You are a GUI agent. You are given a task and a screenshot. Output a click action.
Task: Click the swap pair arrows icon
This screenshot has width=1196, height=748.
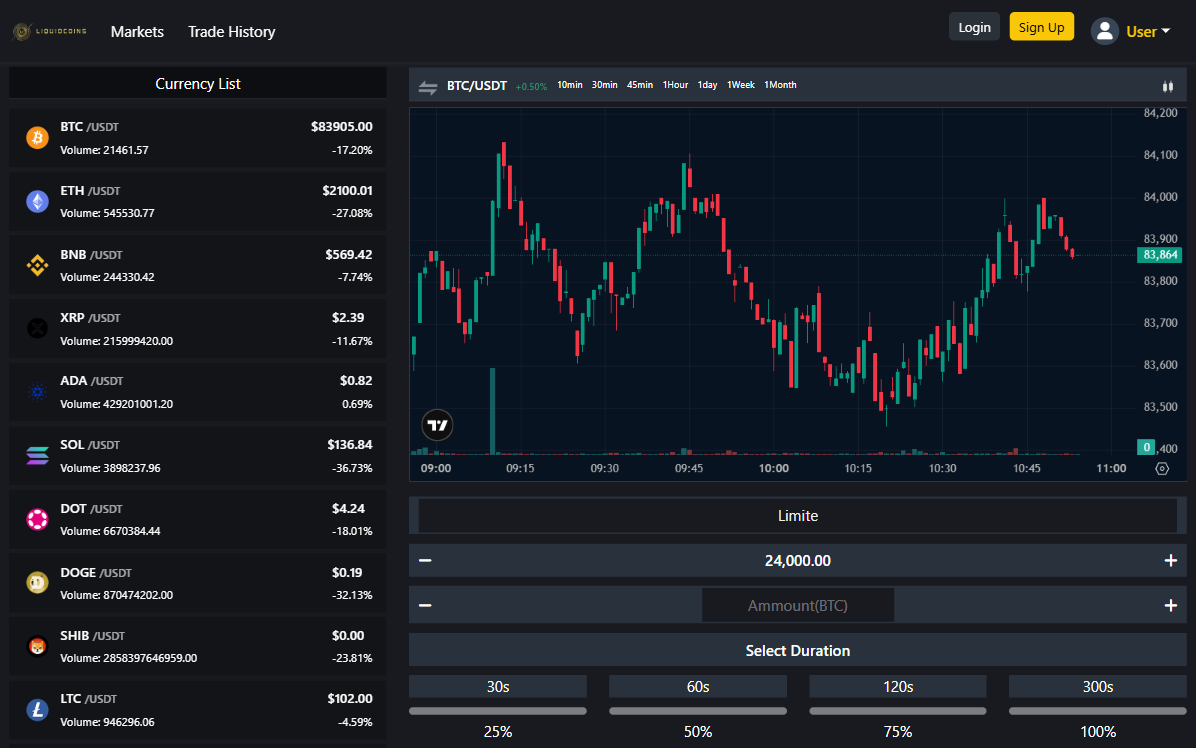[428, 87]
